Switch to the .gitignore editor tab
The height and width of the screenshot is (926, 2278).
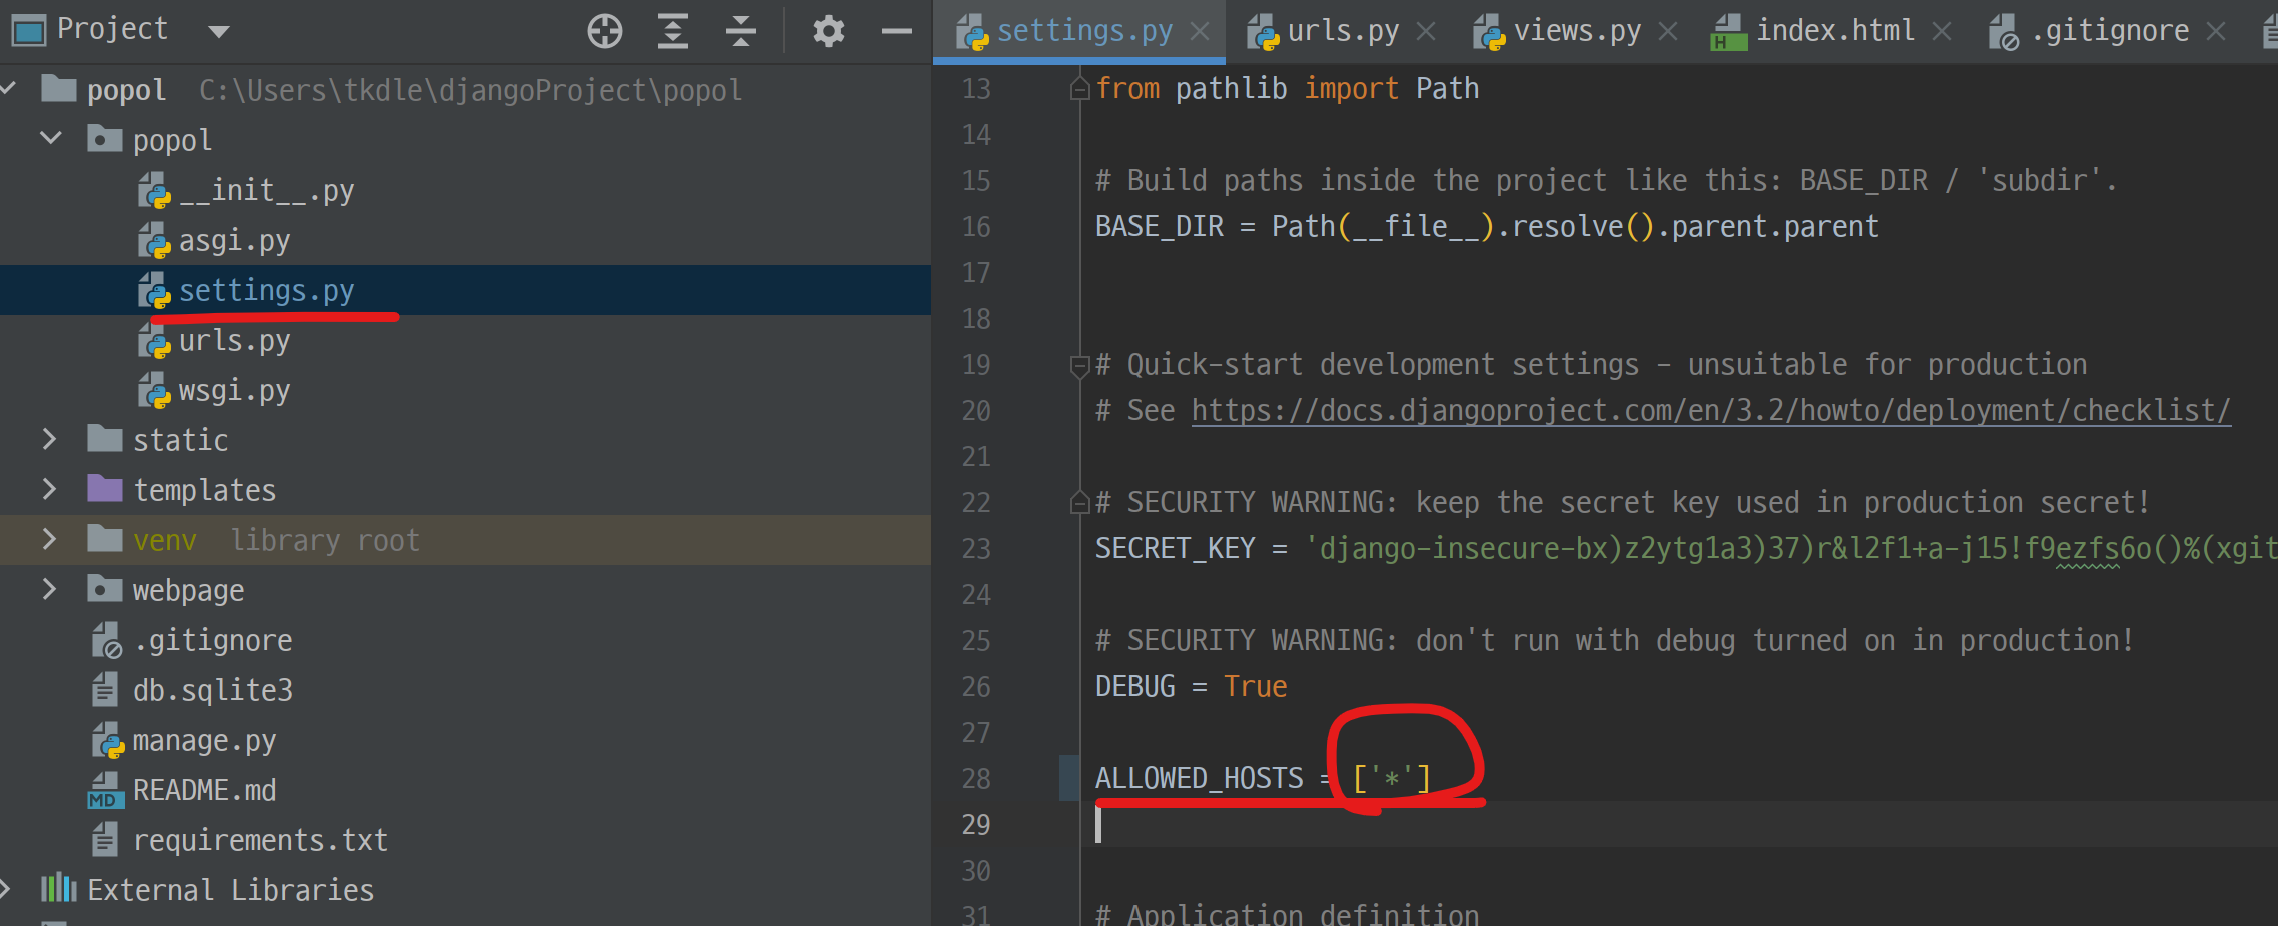click(2110, 31)
